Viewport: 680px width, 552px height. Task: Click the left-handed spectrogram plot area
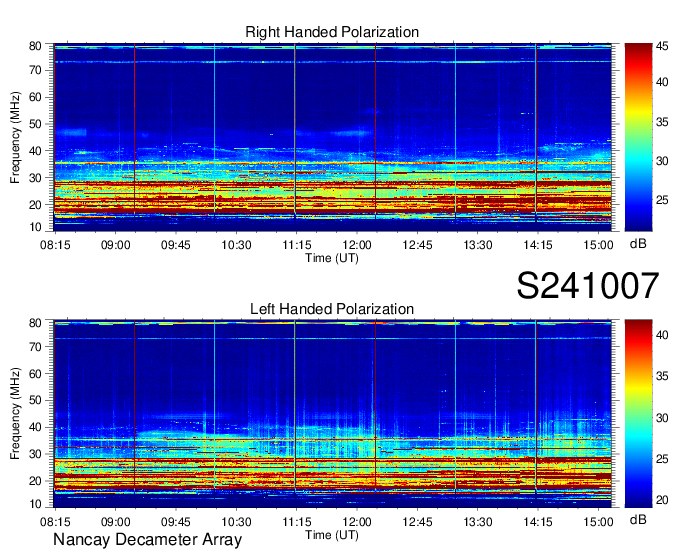click(x=333, y=414)
